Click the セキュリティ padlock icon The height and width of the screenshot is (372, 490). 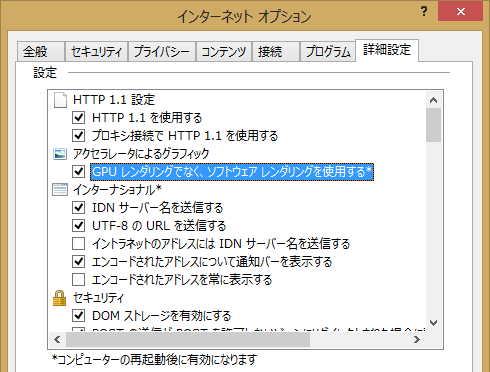pyautogui.click(x=60, y=298)
